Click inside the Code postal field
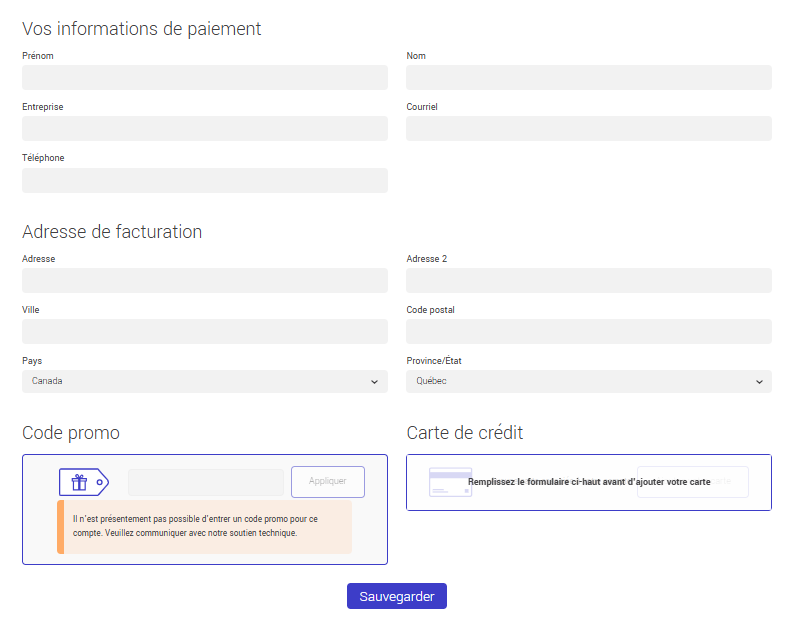Image resolution: width=801 pixels, height=625 pixels. [x=588, y=331]
